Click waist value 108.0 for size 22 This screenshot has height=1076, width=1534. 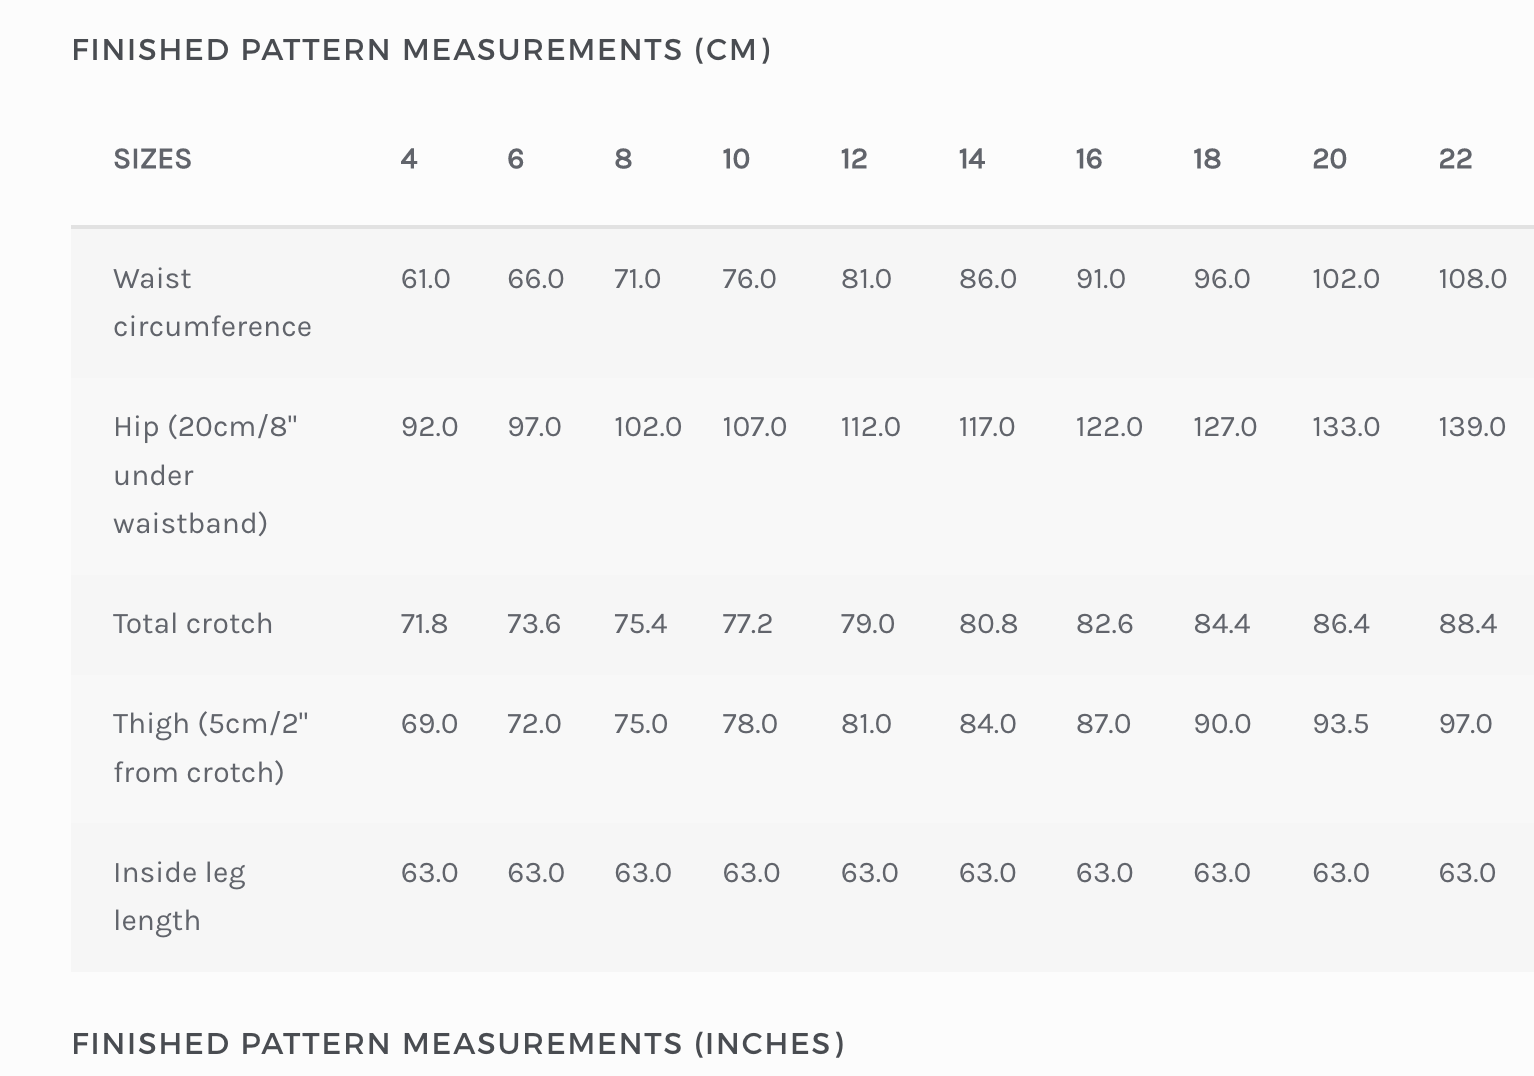(x=1472, y=279)
